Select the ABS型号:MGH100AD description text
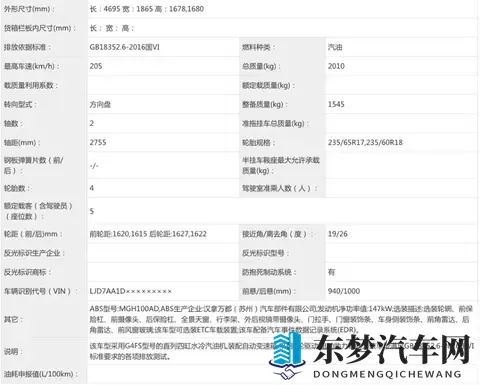480x385 pixels. tap(281, 319)
